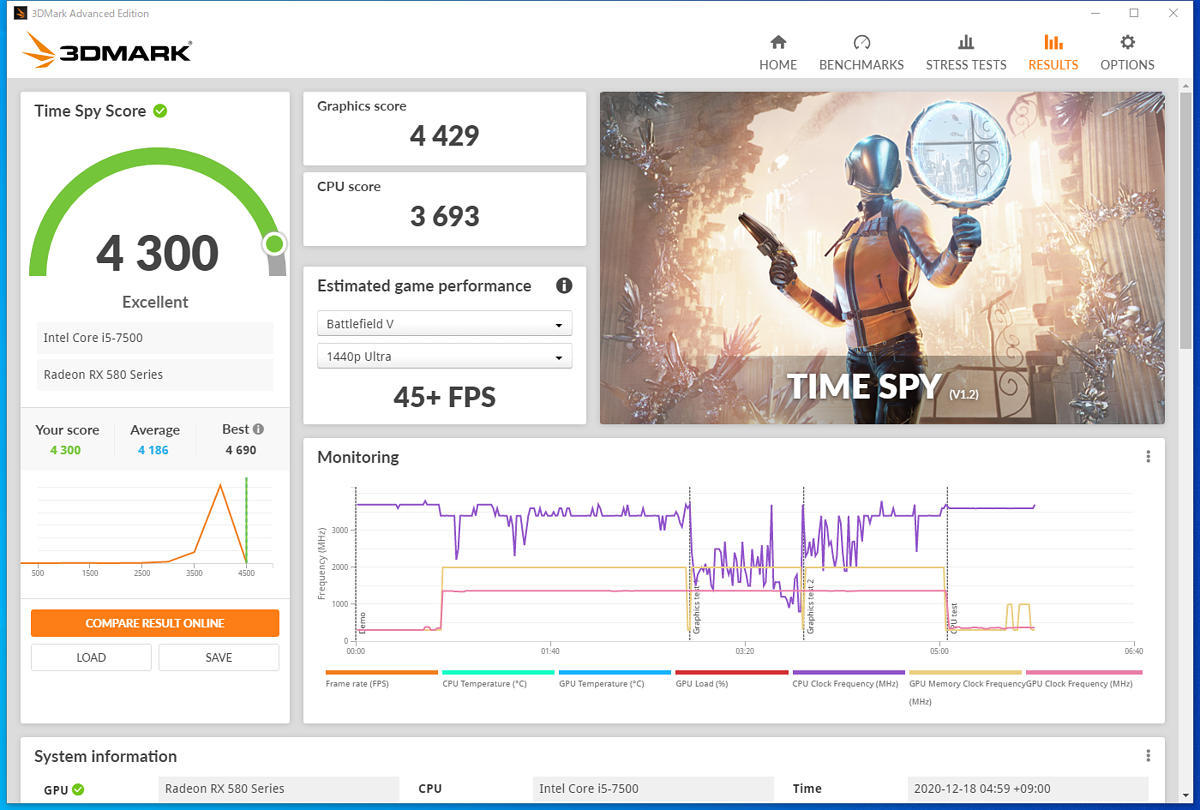1200x810 pixels.
Task: Click the Graphics test 2 marker on chart
Action: coord(810,606)
